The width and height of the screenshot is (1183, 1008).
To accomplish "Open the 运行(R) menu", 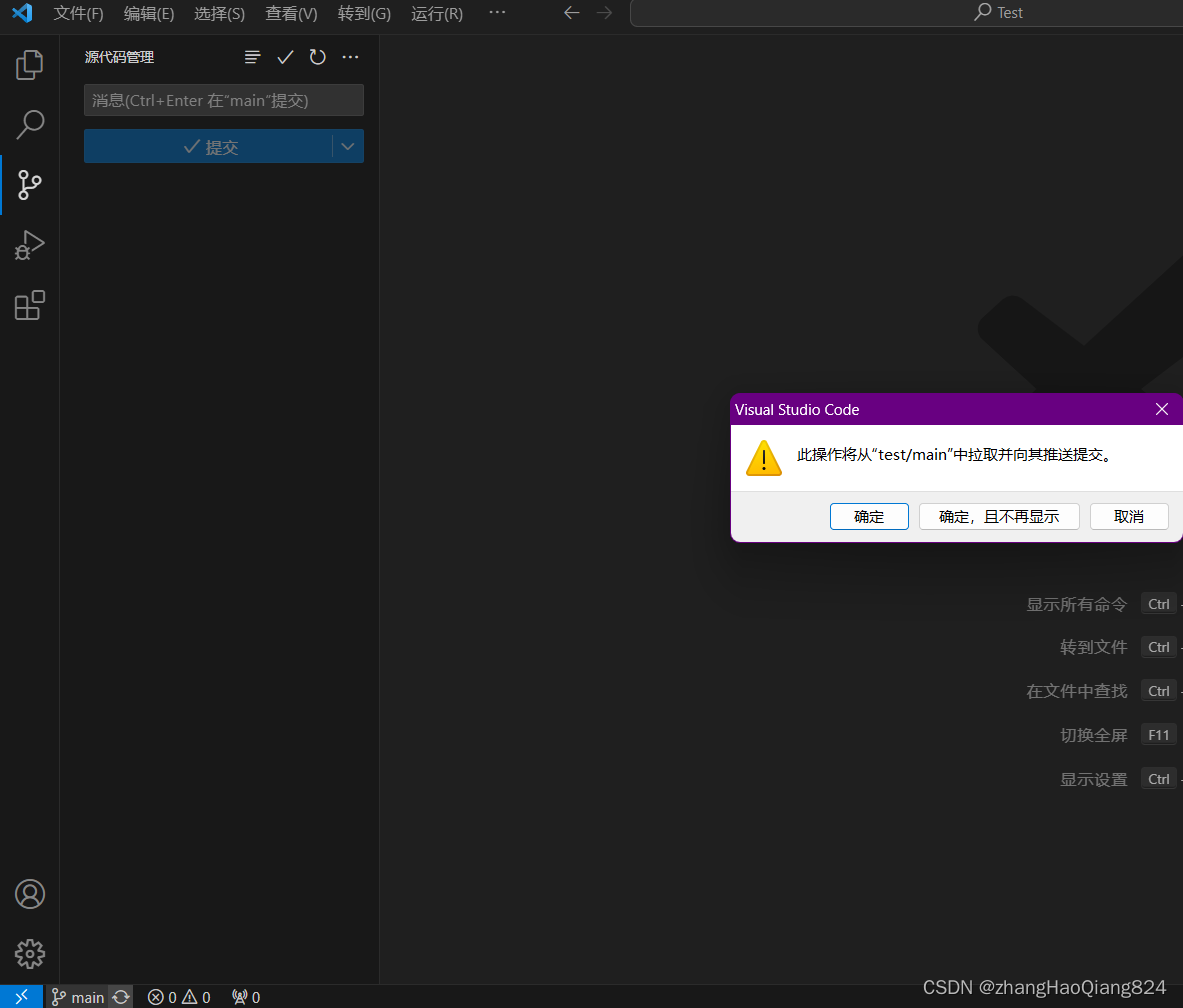I will (437, 14).
